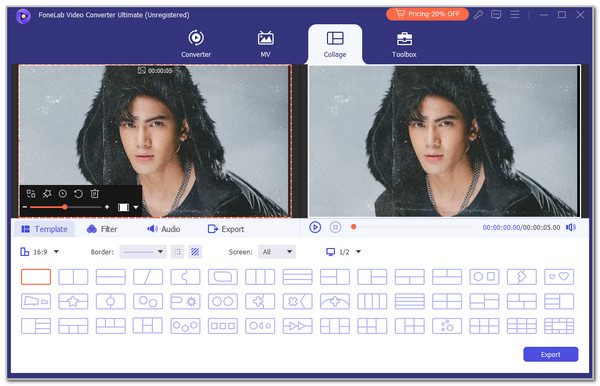Select the heart-shaped collage template
Image resolution: width=600 pixels, height=386 pixels.
point(559,277)
